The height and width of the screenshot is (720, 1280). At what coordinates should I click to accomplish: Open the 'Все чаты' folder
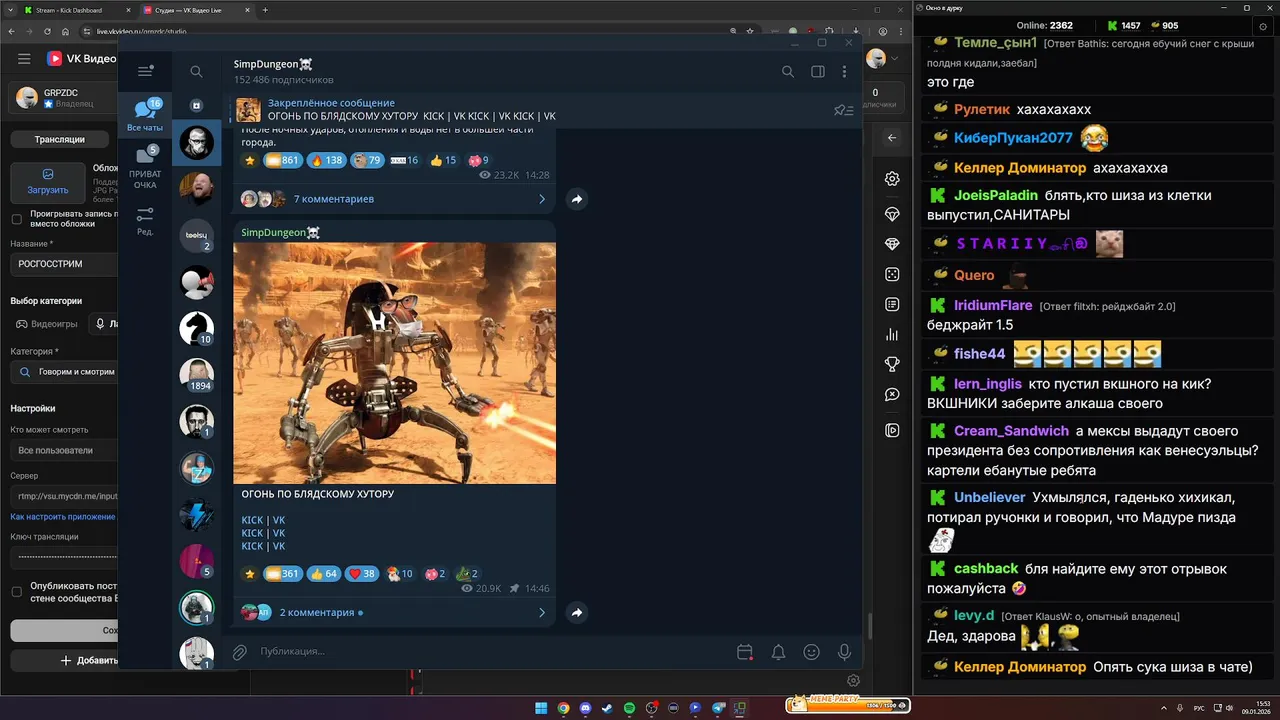coord(145,116)
